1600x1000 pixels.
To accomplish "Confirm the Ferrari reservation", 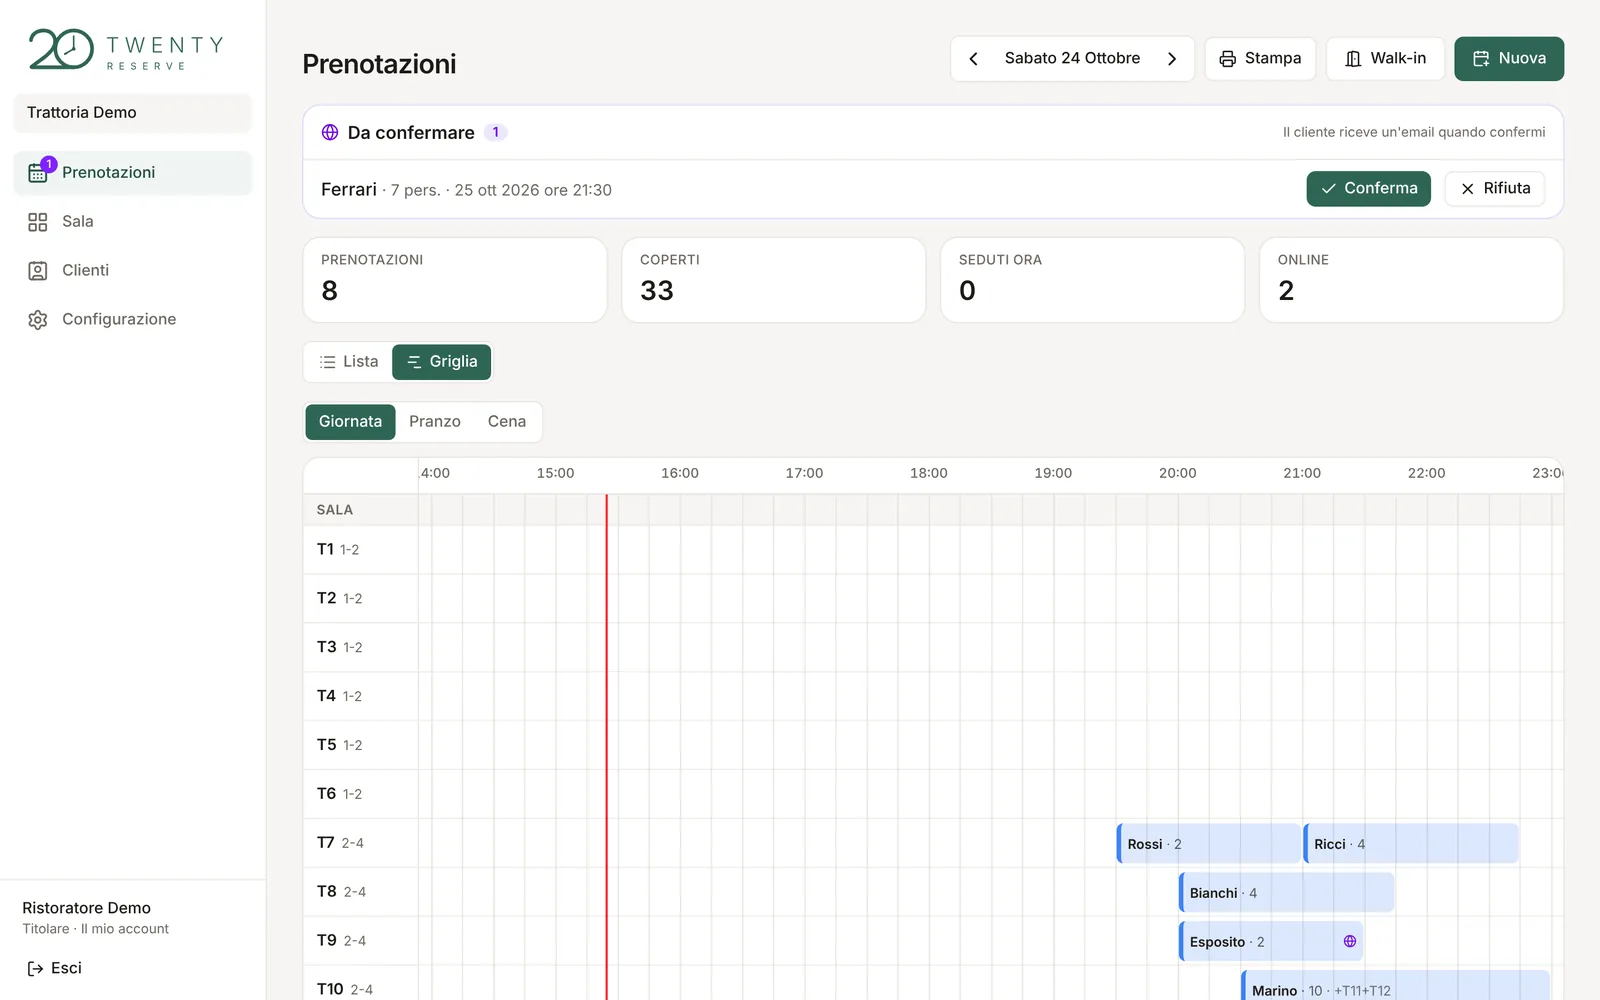I will 1368,189.
